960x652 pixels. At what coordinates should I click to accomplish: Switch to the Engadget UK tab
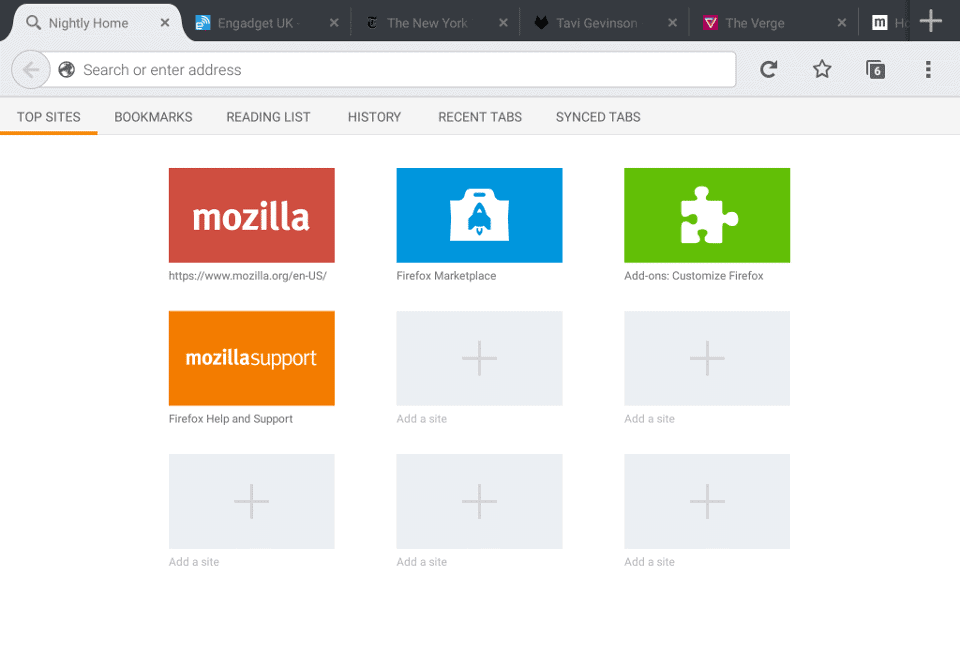255,21
